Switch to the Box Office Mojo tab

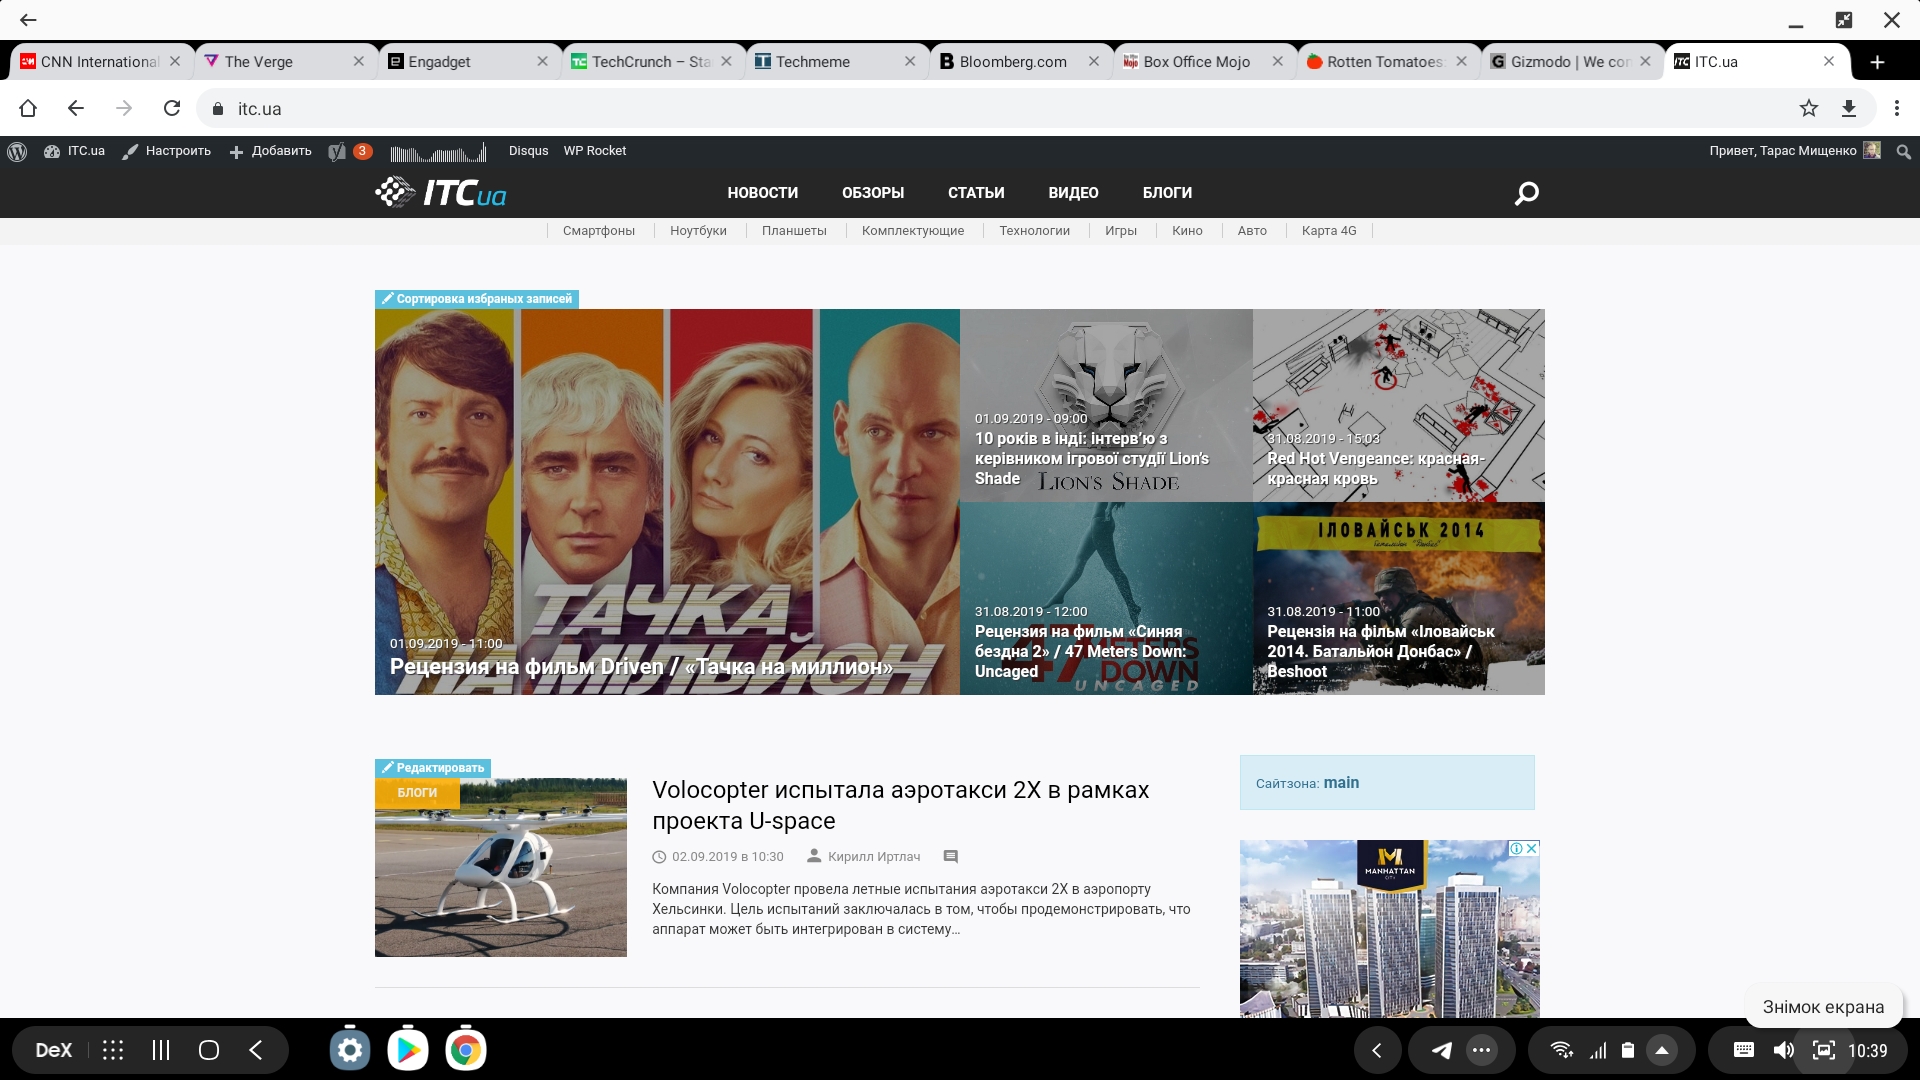pos(1200,62)
